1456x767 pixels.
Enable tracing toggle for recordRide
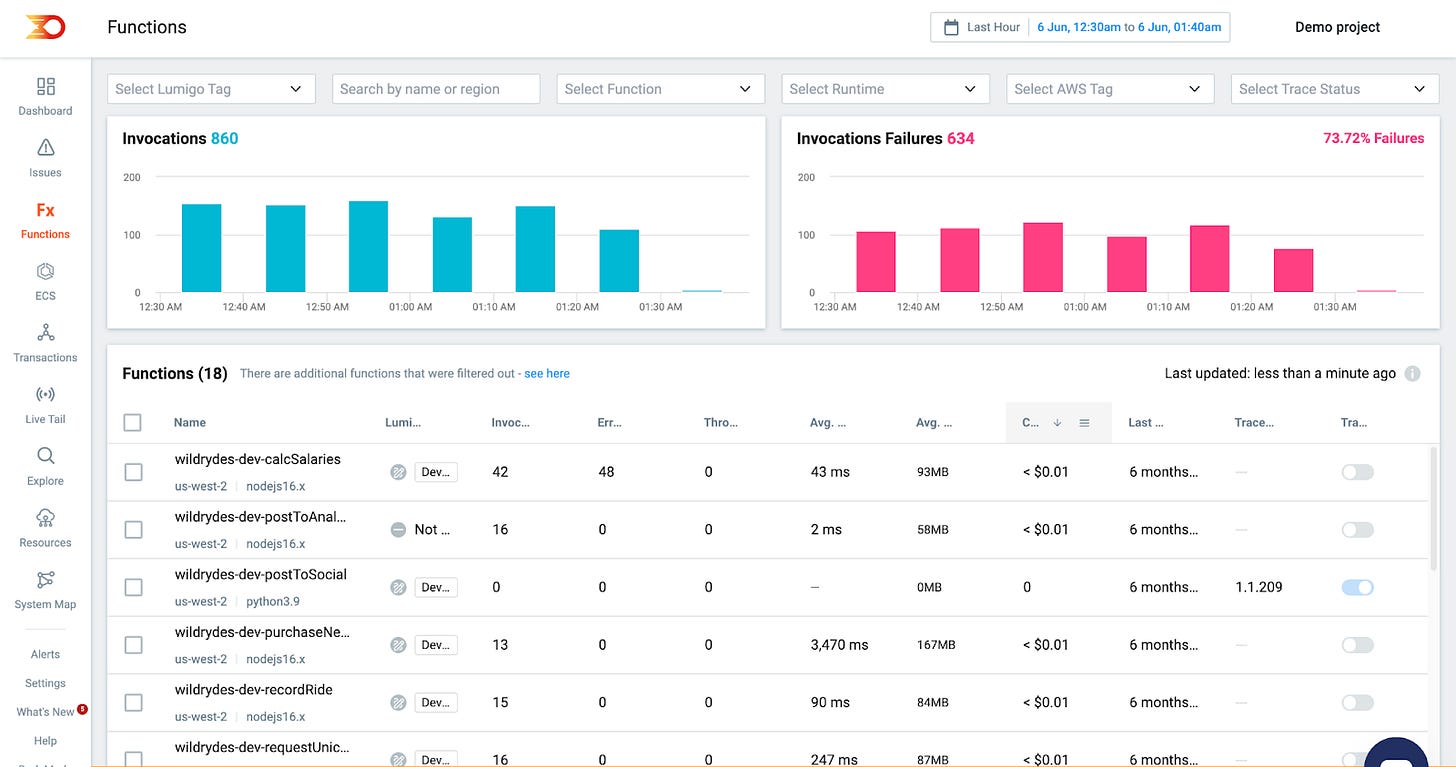[x=1357, y=703]
